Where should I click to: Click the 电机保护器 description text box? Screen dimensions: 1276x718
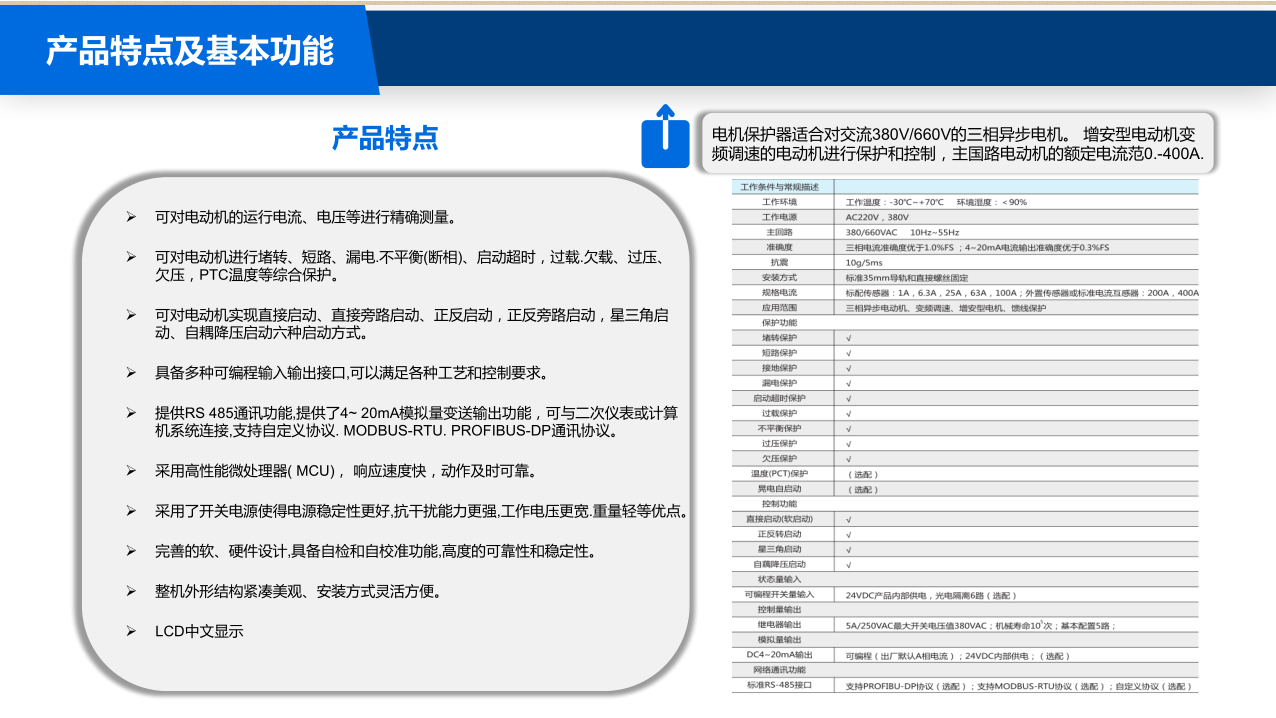[x=957, y=144]
